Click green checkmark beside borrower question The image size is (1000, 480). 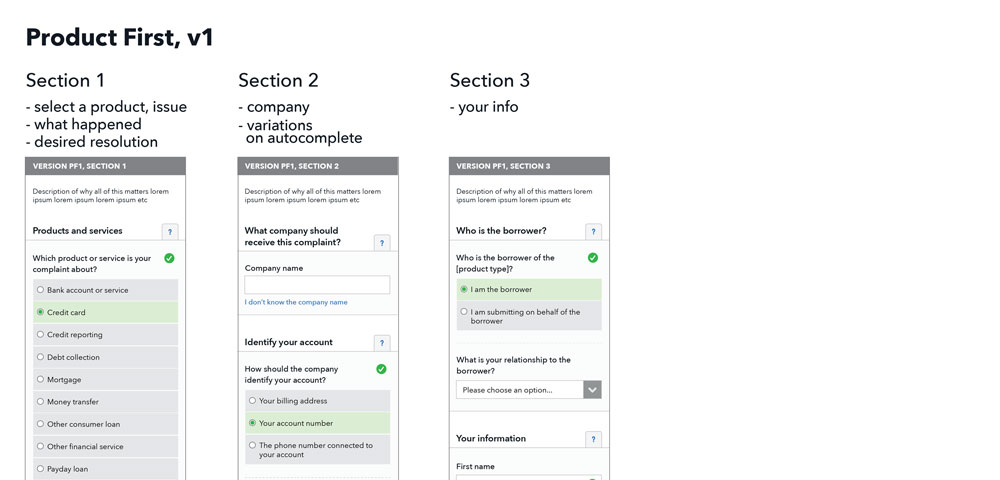pos(593,258)
